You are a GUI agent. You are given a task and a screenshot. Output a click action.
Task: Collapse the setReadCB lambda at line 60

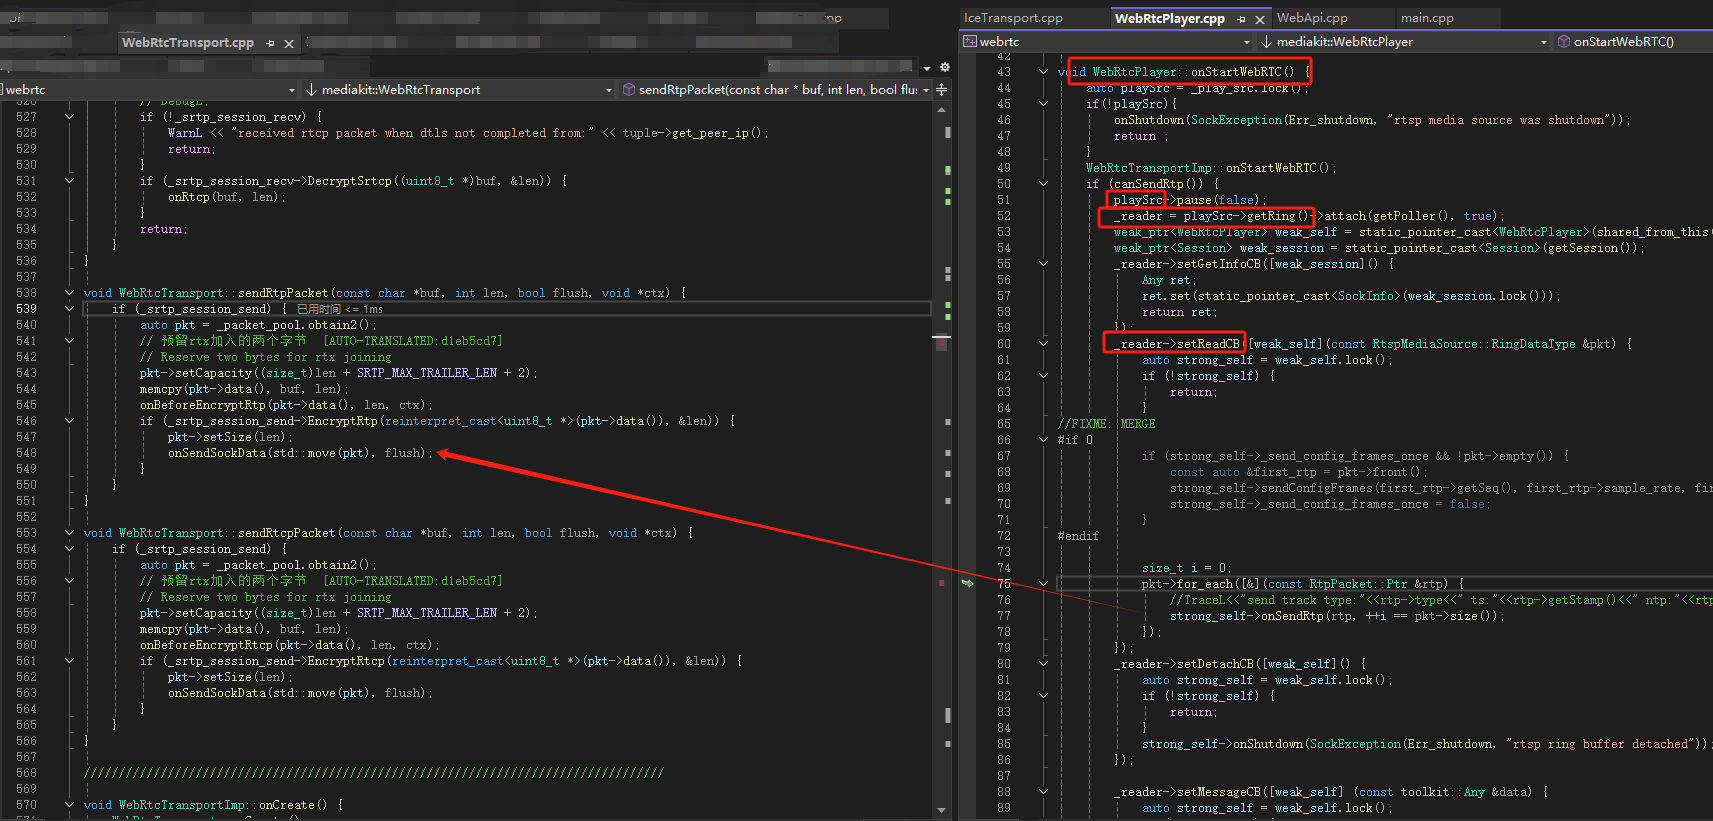(1043, 344)
